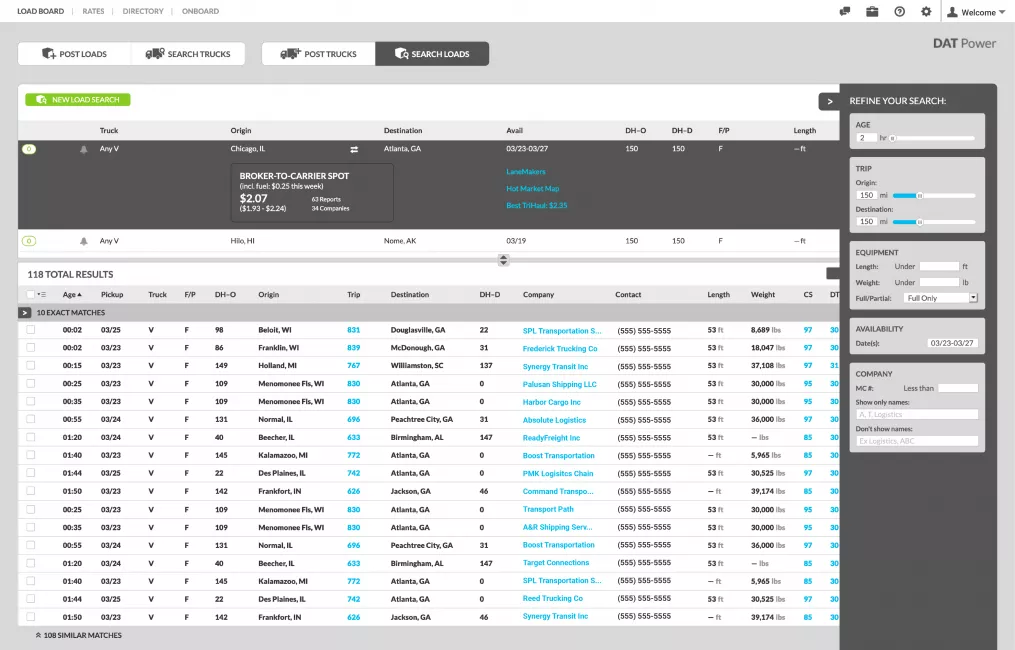Open Best TriHaul $2.35 link

(x=537, y=205)
